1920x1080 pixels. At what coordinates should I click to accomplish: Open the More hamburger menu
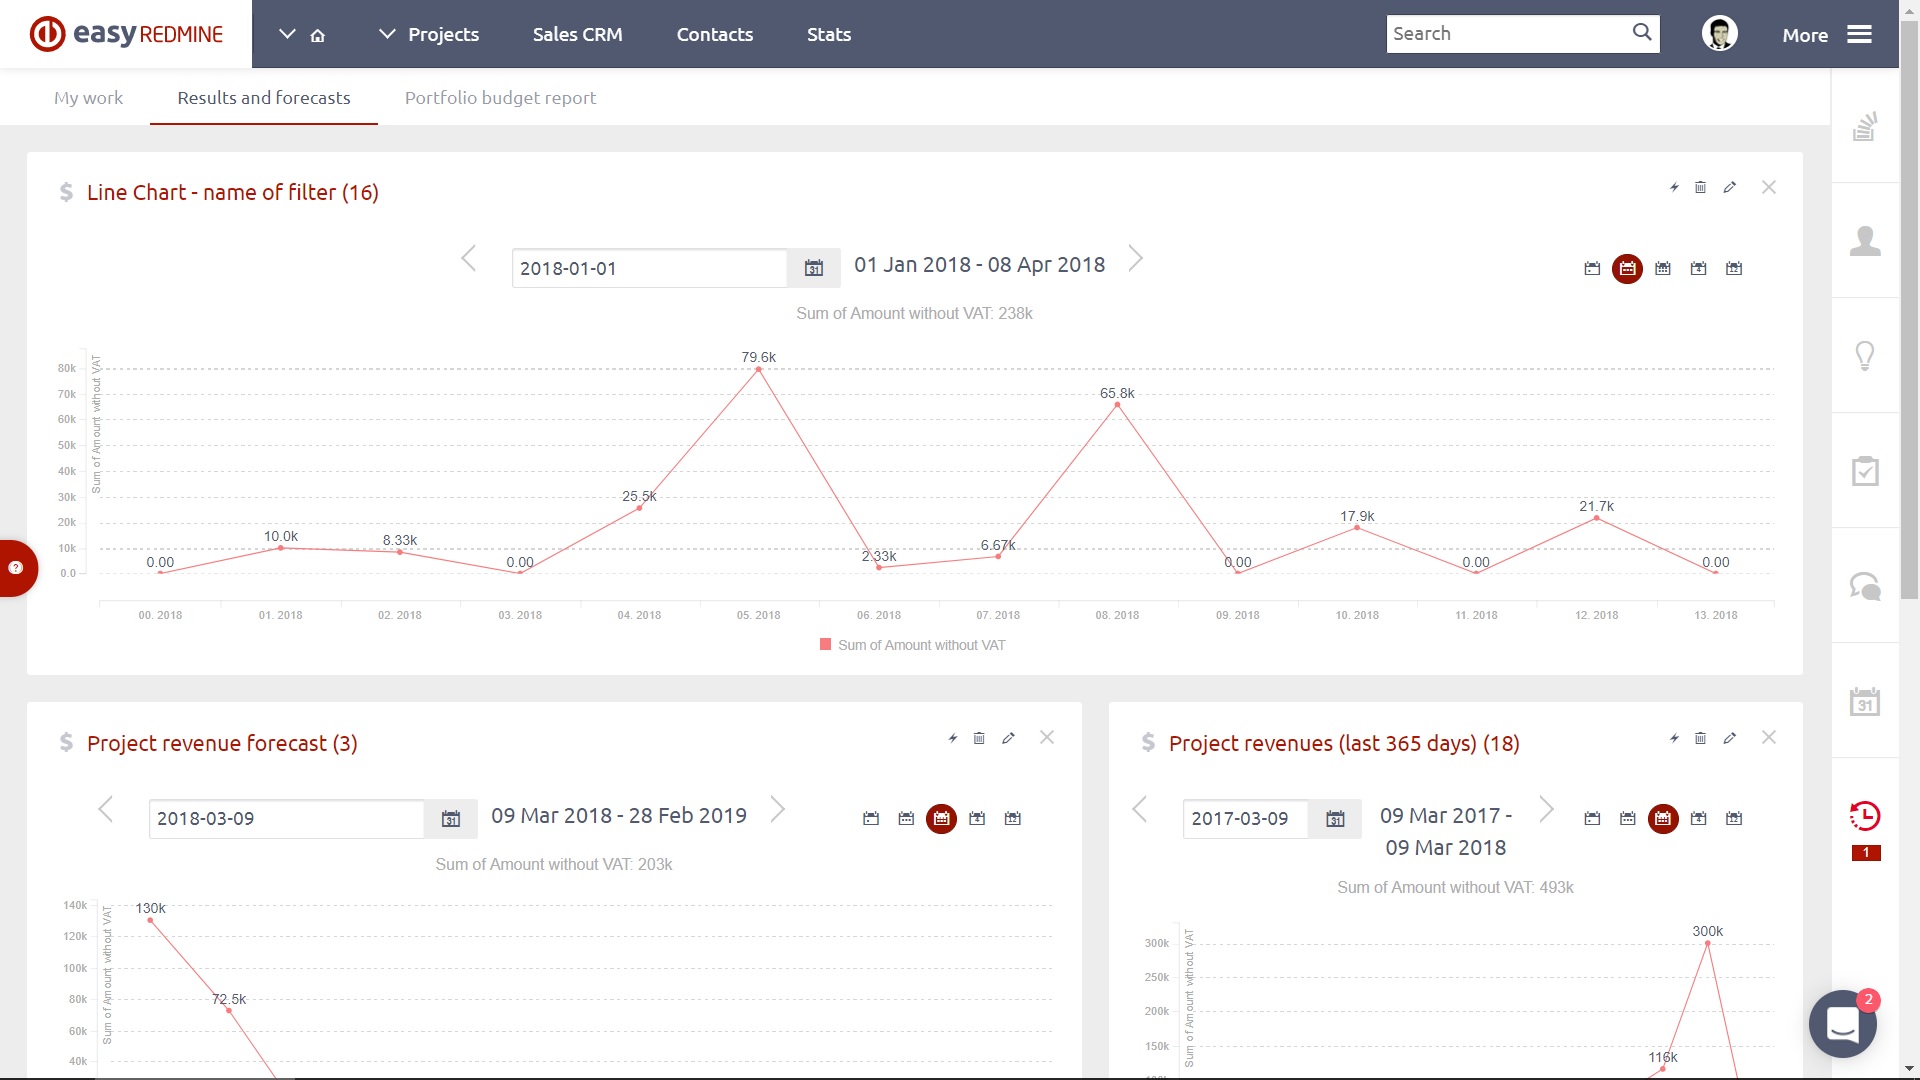(1858, 34)
